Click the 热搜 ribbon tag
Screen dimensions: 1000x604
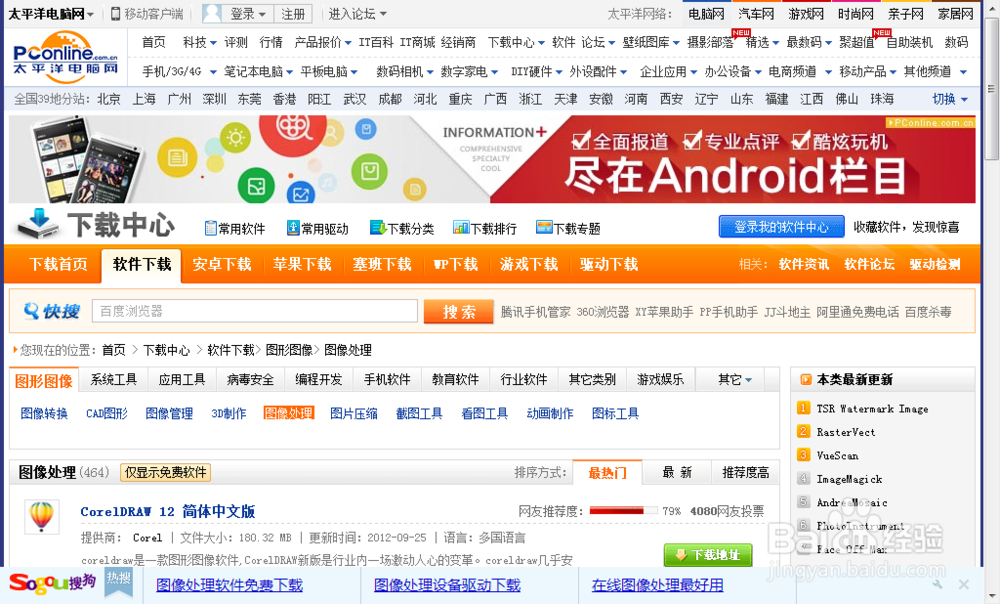pos(119,580)
